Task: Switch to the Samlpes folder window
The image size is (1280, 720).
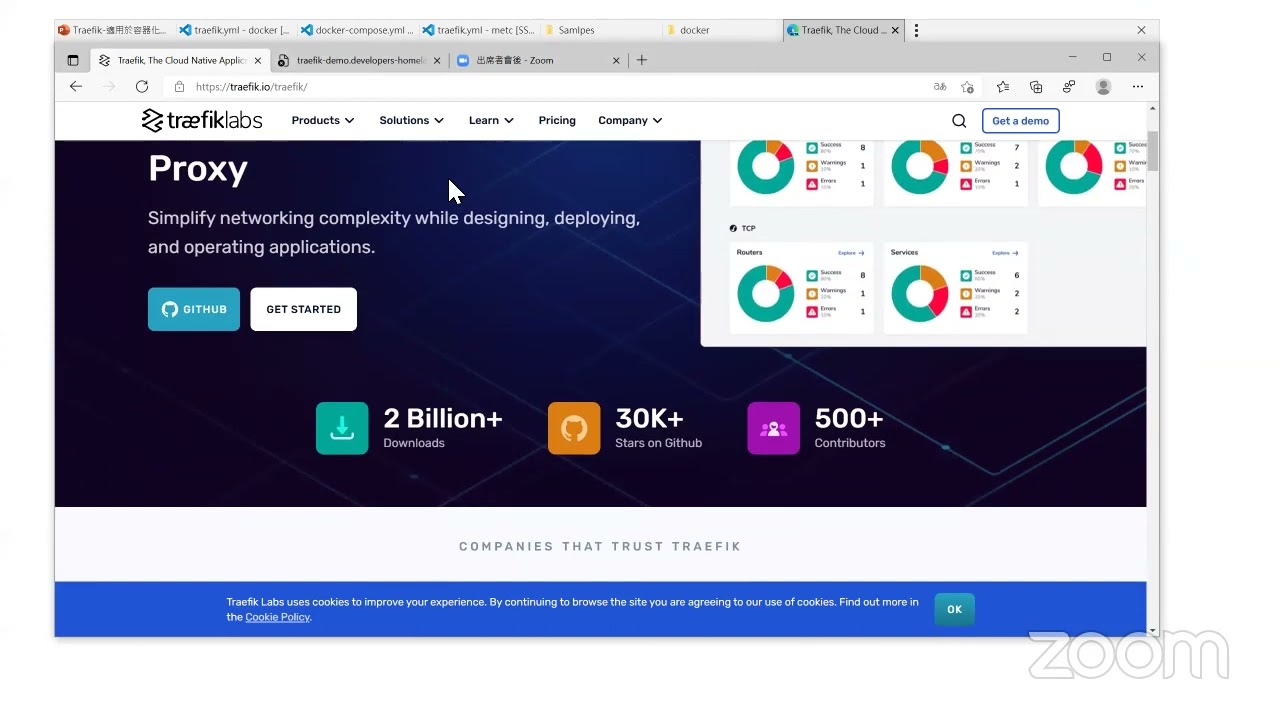Action: click(601, 30)
